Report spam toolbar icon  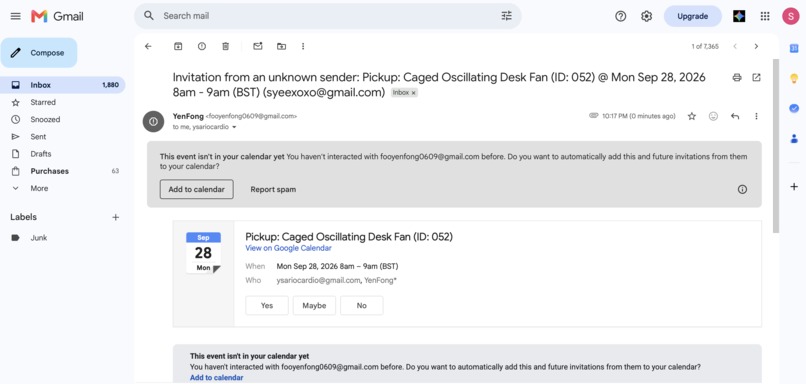[x=202, y=46]
